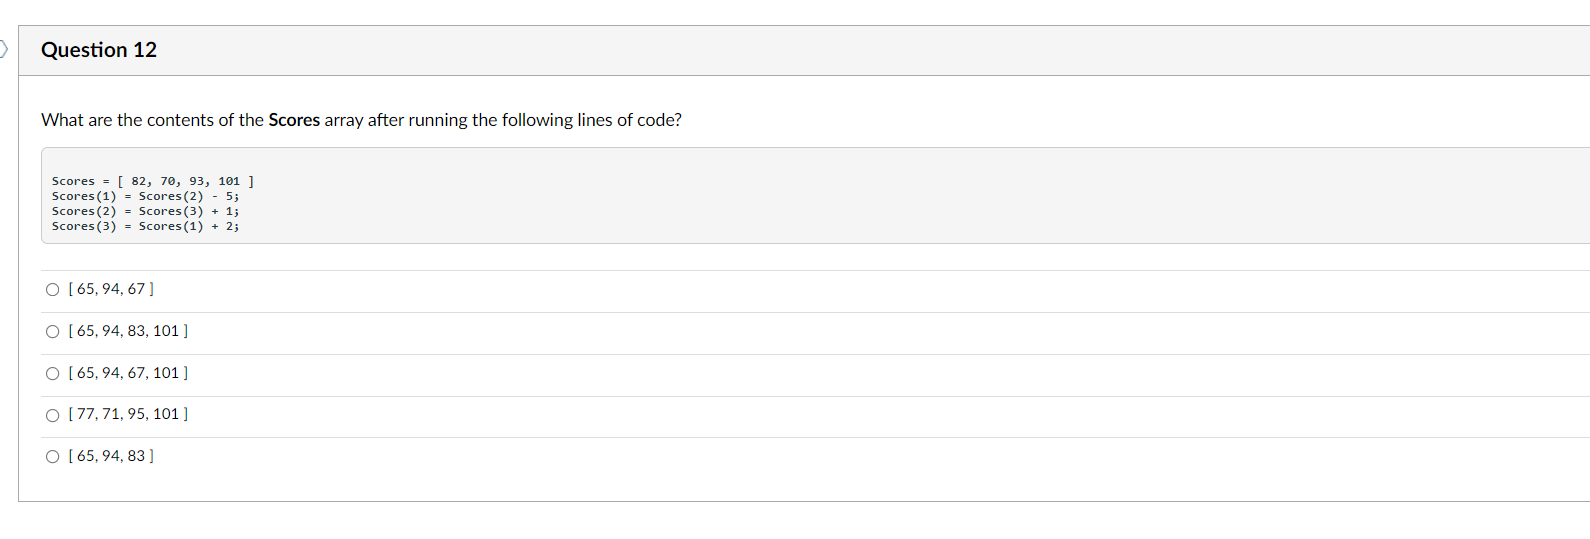Pick the [ 77, 71, 95, 101 ] radio button
The height and width of the screenshot is (539, 1590).
point(53,415)
